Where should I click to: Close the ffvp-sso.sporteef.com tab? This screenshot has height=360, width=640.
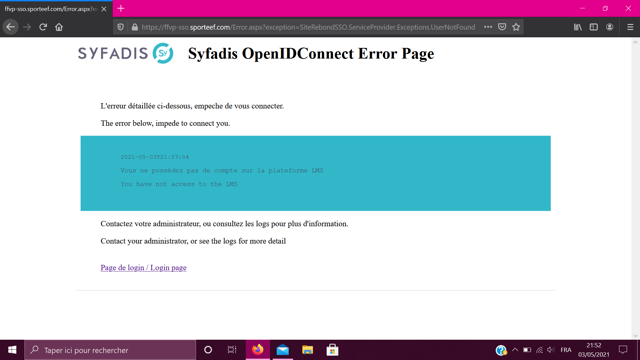(x=104, y=9)
